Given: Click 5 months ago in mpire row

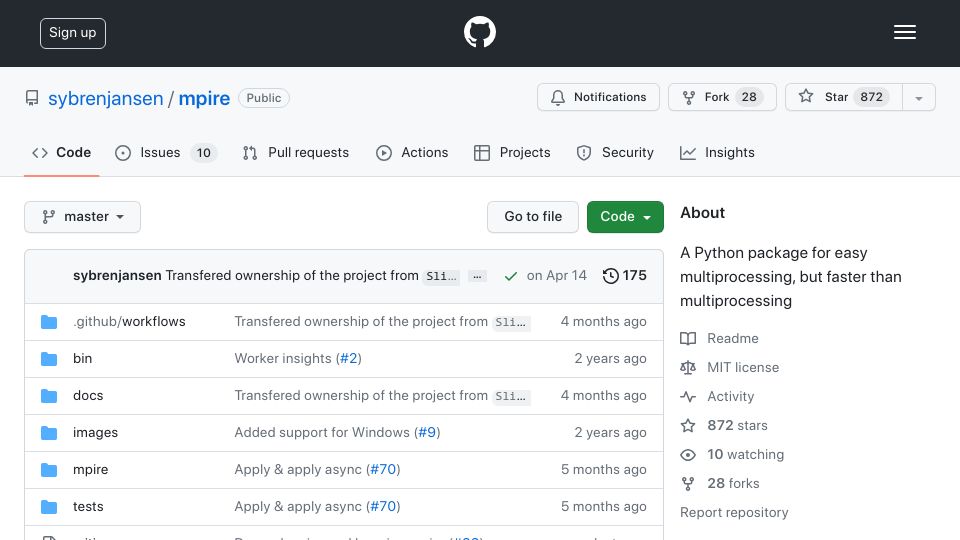Looking at the screenshot, I should [603, 470].
